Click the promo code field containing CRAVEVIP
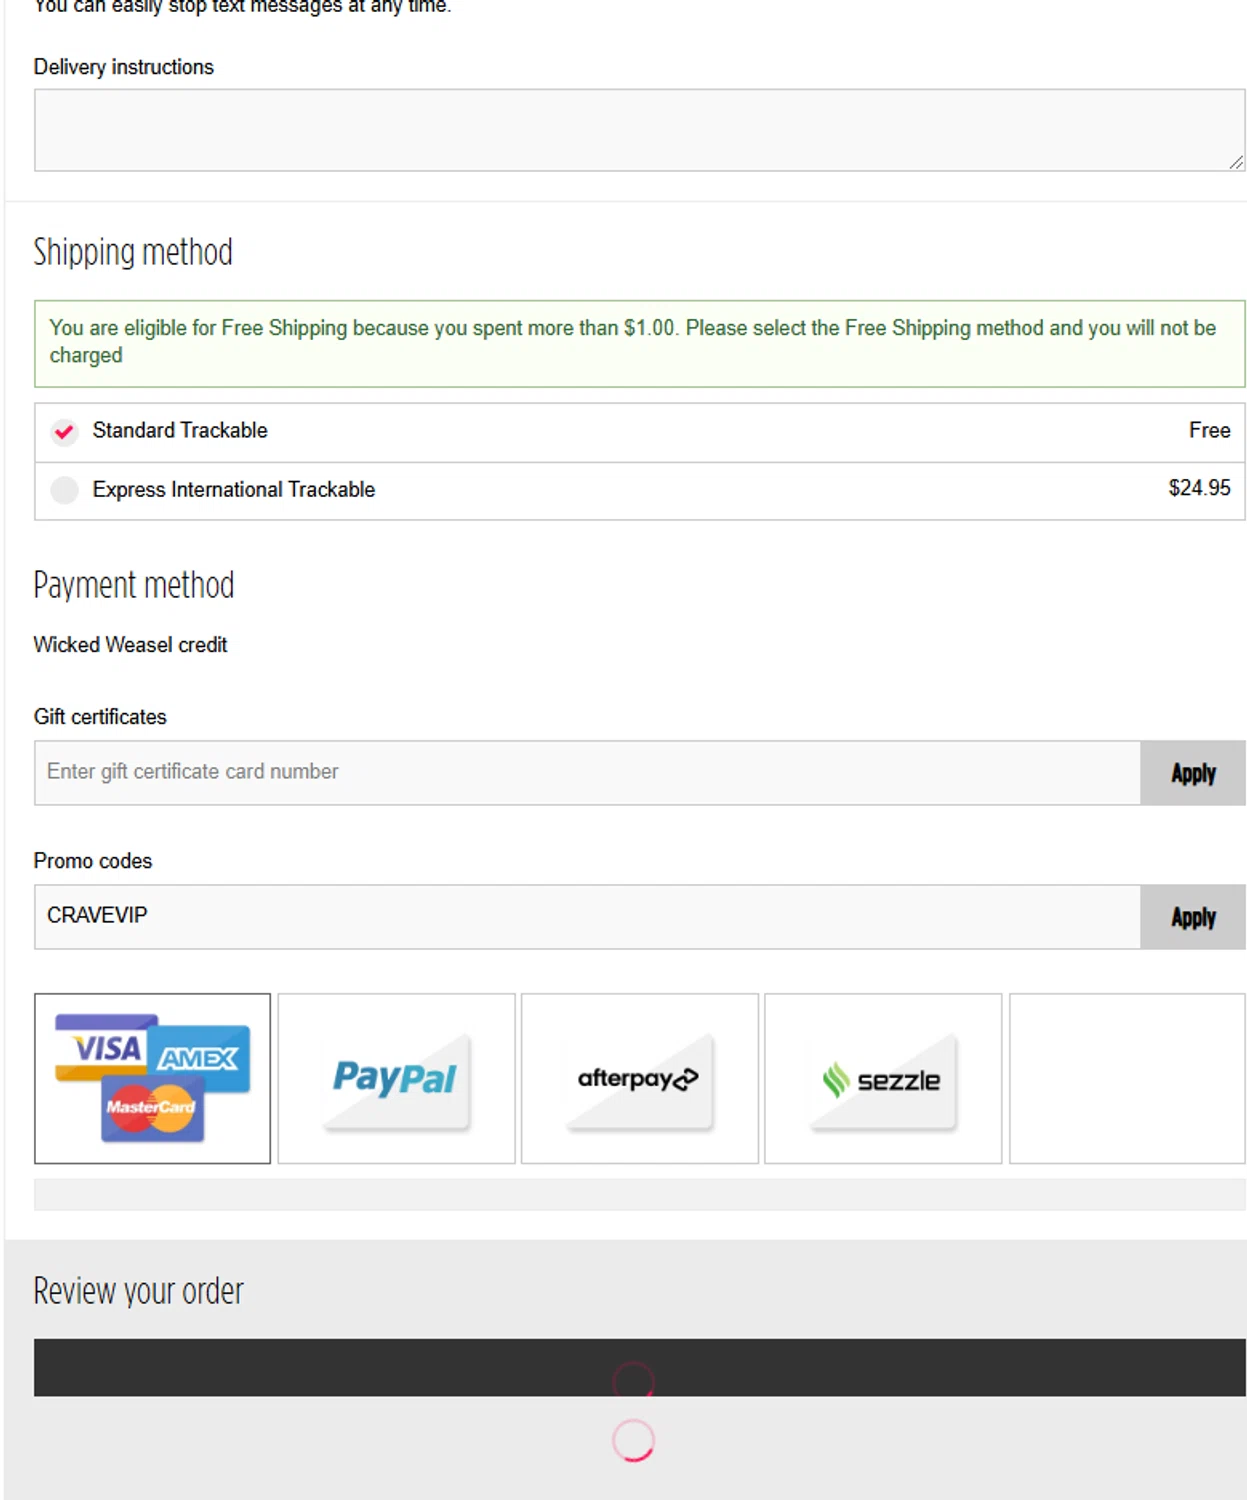1247x1500 pixels. tap(587, 916)
